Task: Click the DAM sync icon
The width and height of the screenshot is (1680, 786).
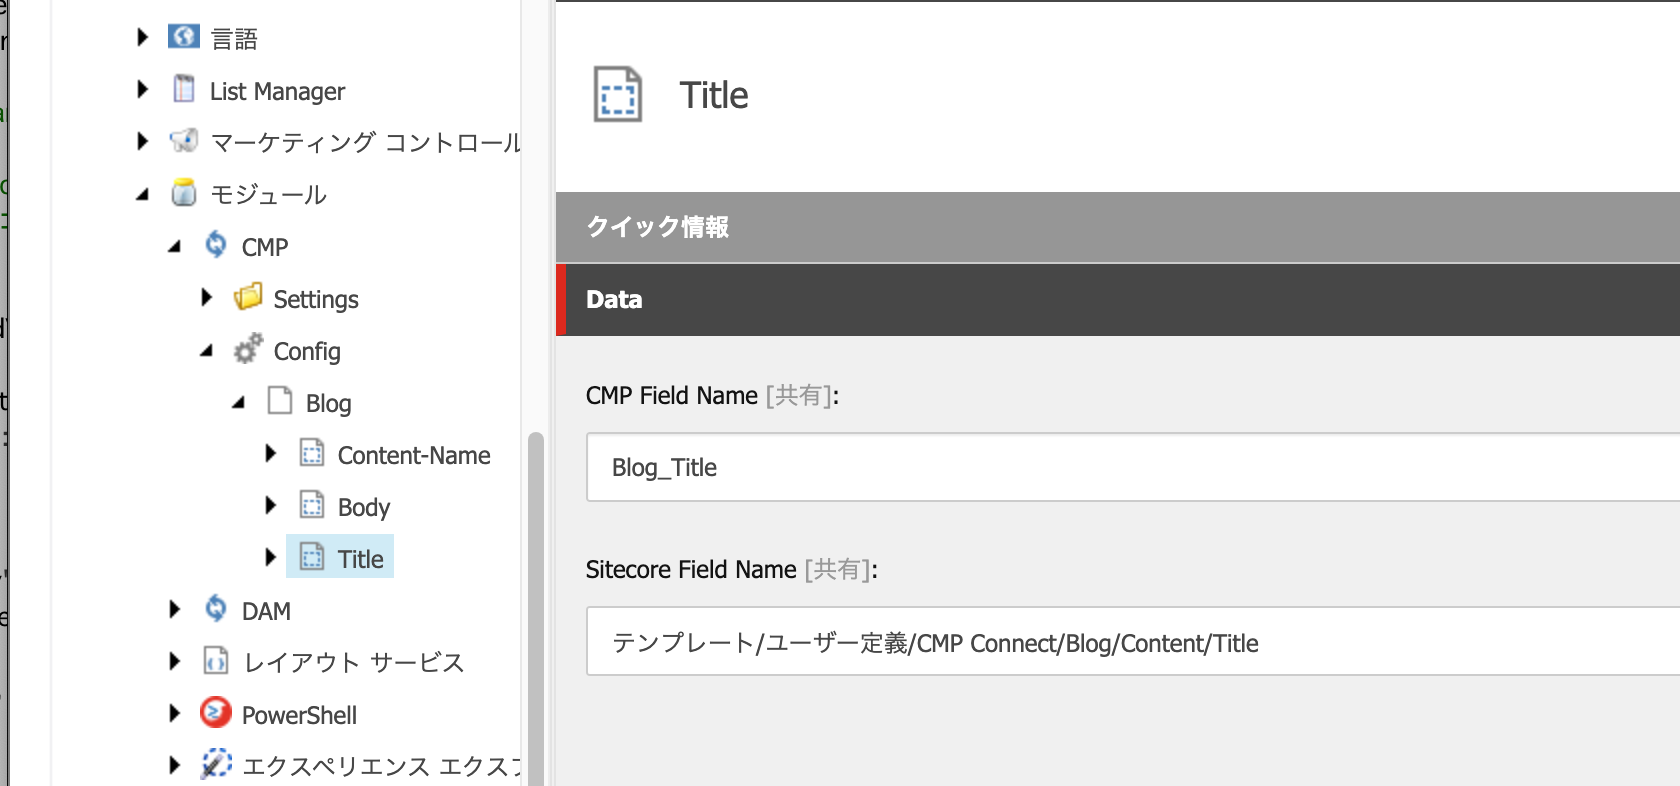Action: click(x=216, y=609)
